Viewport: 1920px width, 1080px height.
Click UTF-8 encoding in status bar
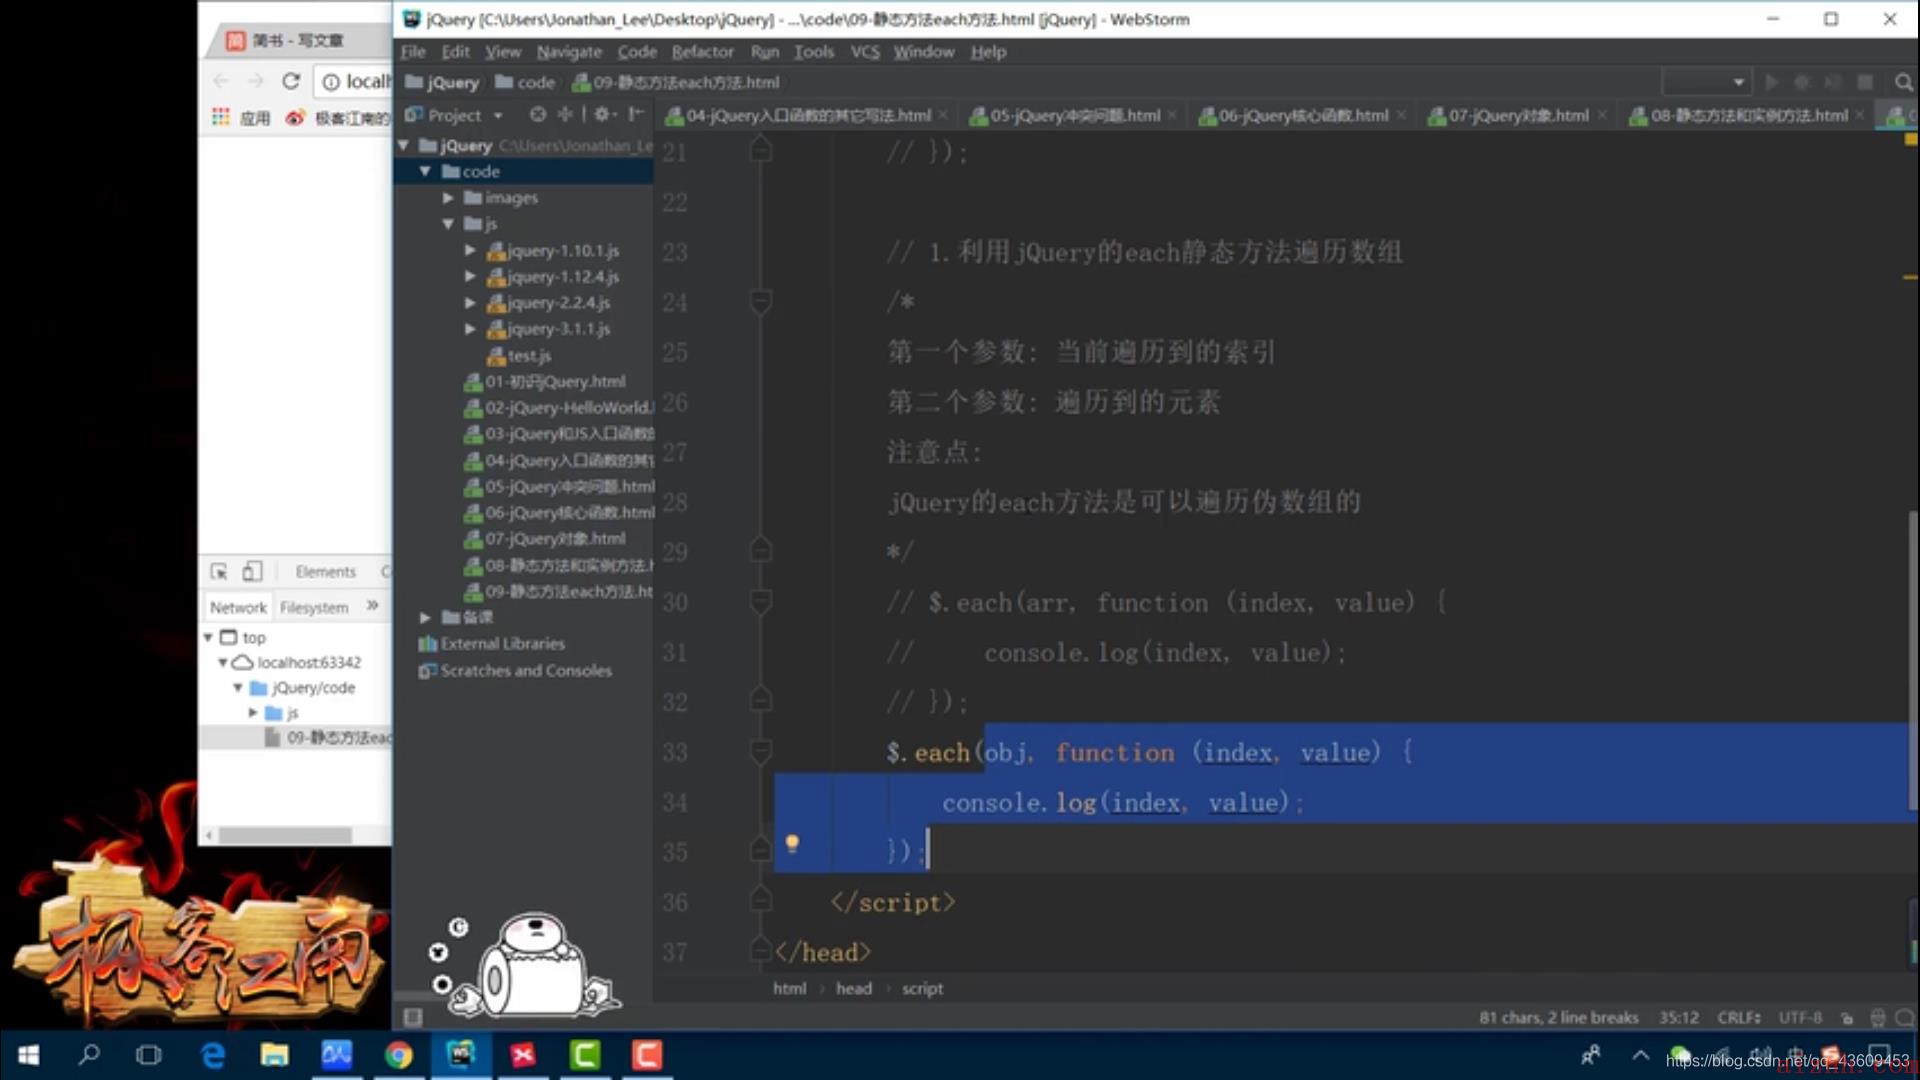[1800, 1018]
